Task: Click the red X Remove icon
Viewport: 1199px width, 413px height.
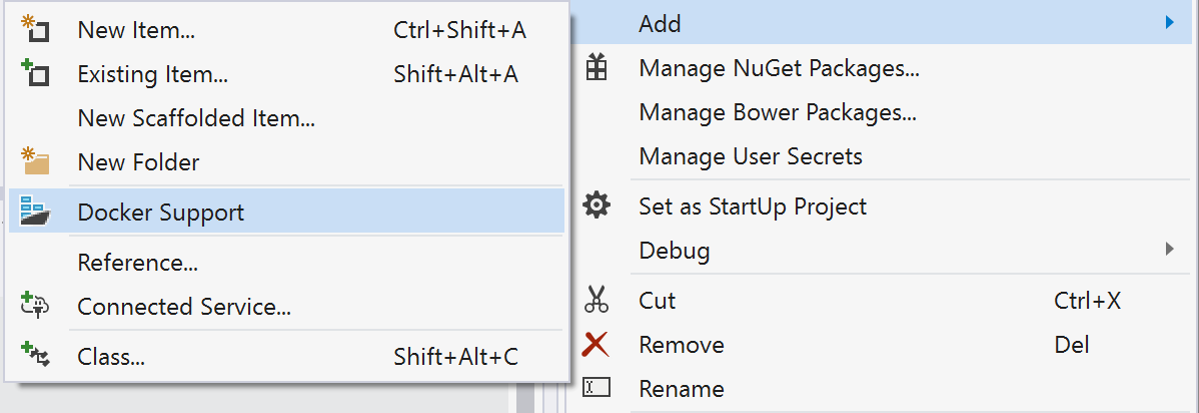Action: [x=596, y=344]
